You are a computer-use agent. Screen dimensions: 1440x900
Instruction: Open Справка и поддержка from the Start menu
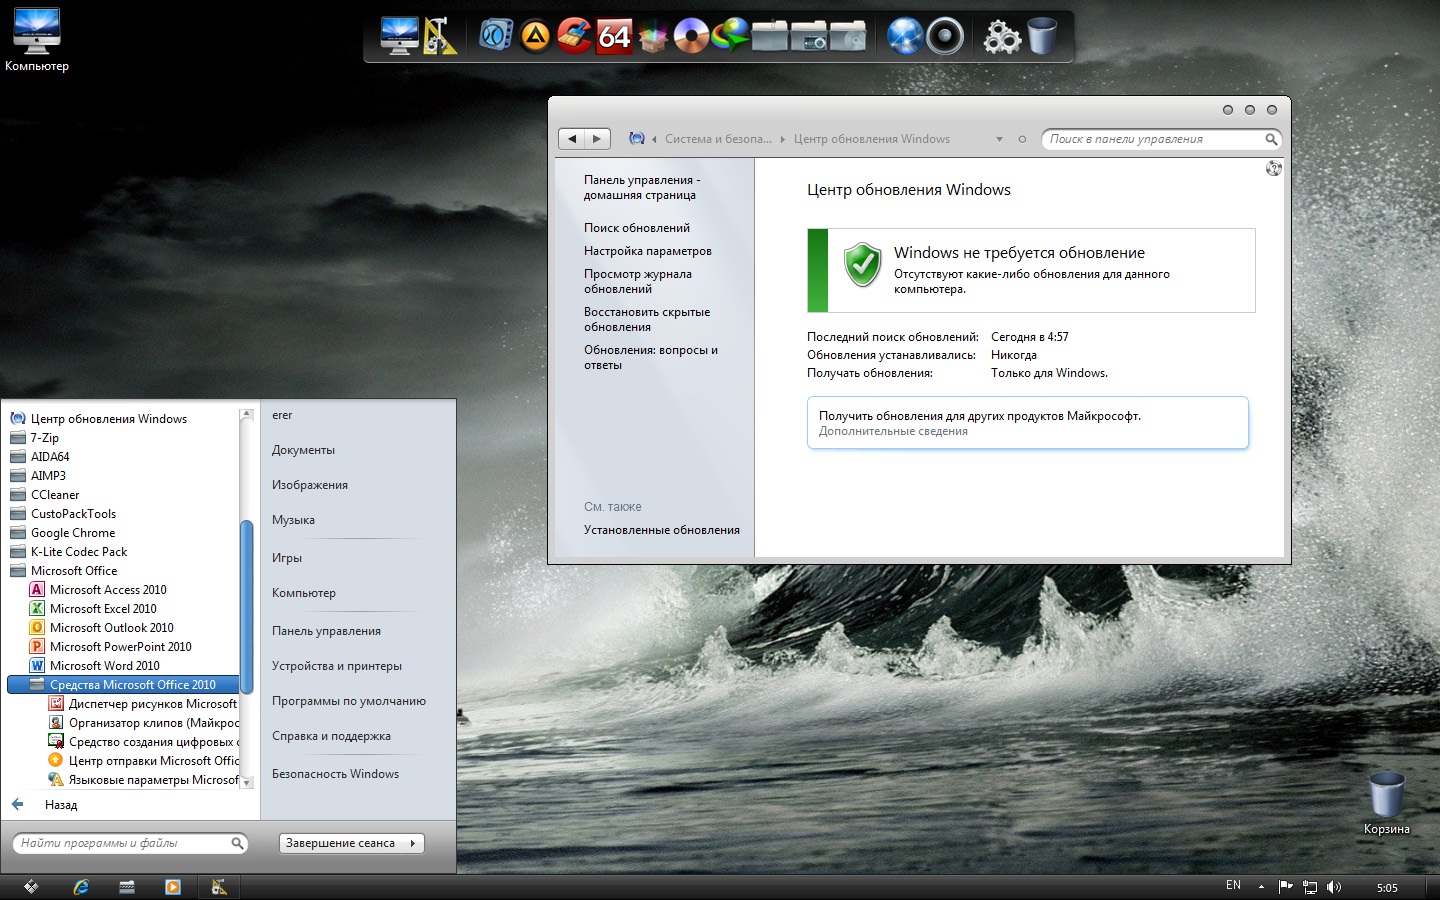point(331,736)
